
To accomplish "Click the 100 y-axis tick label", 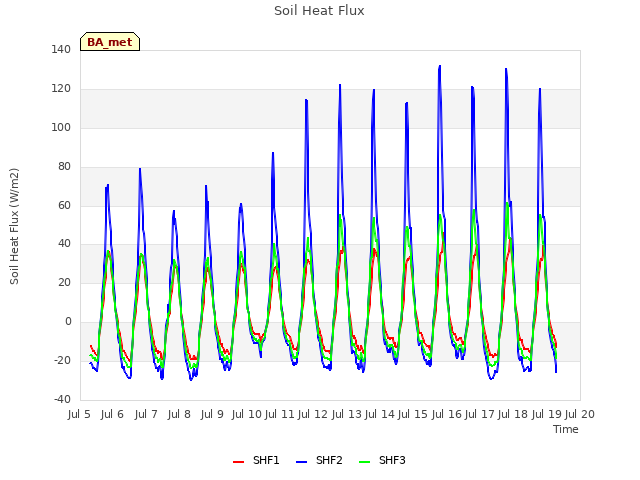I will tap(61, 128).
